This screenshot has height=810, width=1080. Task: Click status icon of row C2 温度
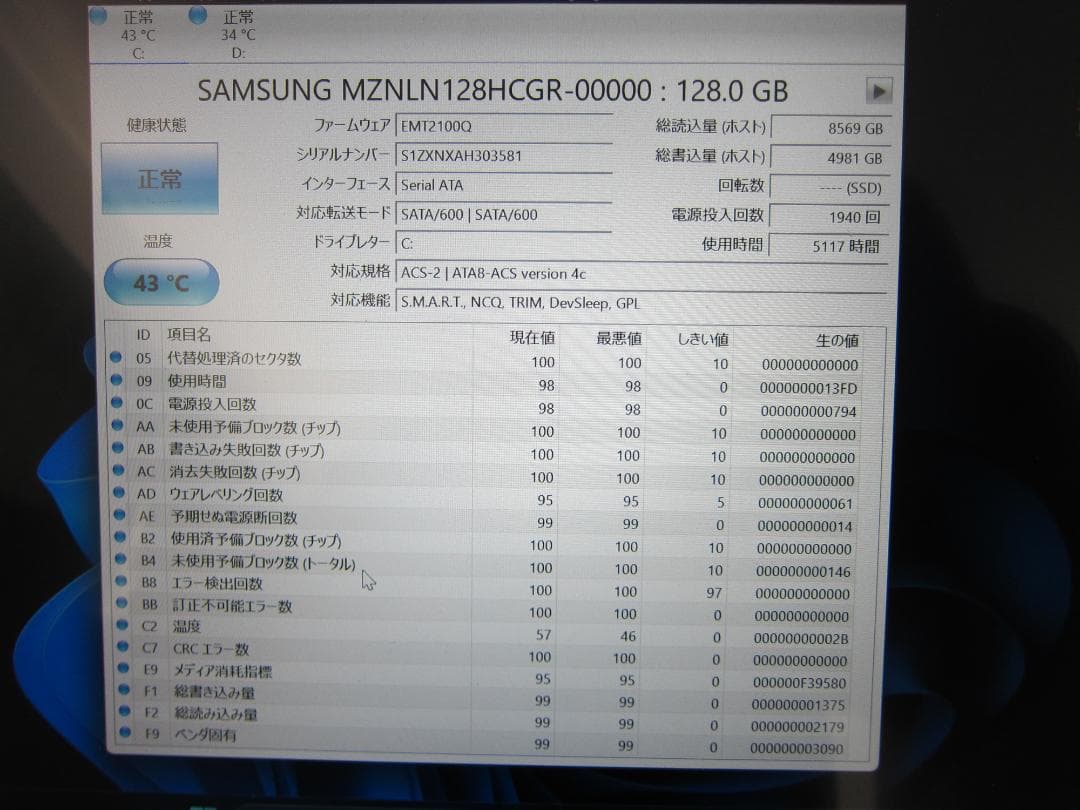pos(123,625)
